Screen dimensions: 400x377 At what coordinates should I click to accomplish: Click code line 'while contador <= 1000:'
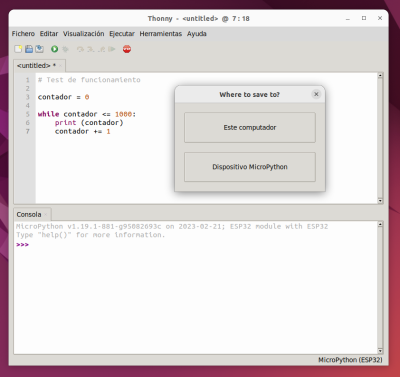pyautogui.click(x=87, y=114)
